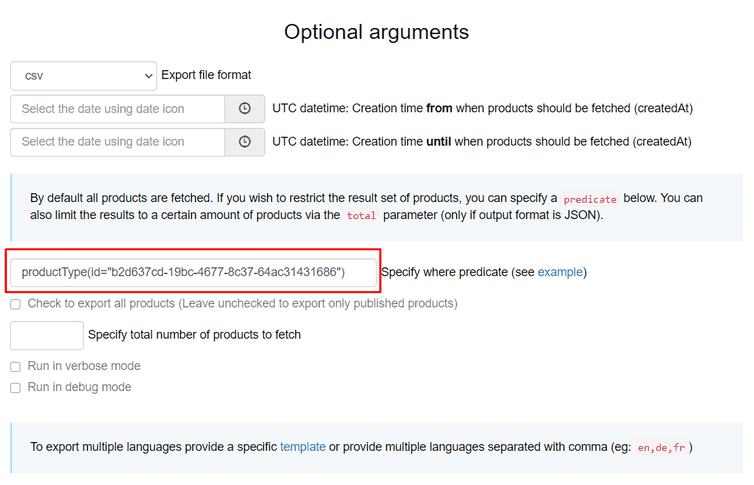Focus the creation time from date field
This screenshot has height=485, width=754.
click(117, 109)
